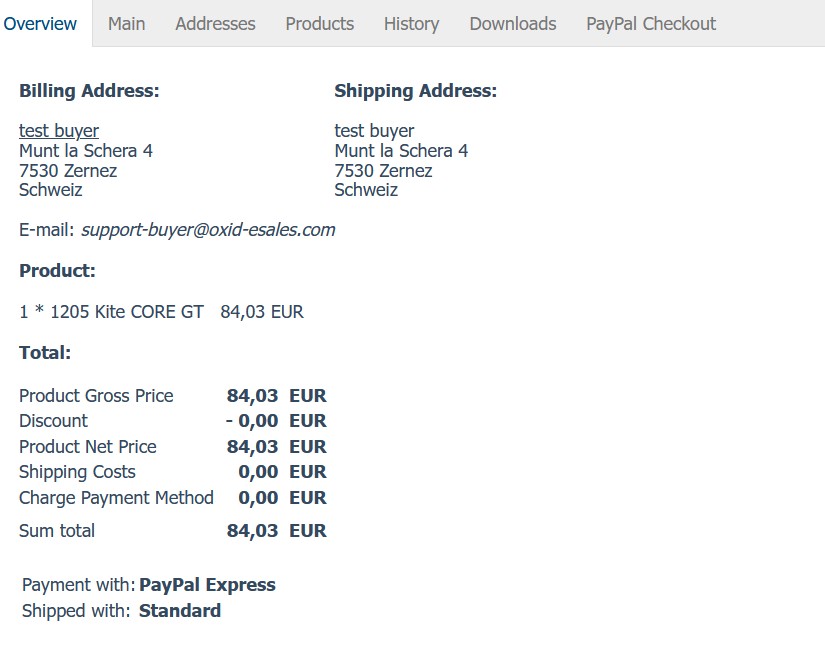Click the Charge Payment Method label

tap(116, 498)
